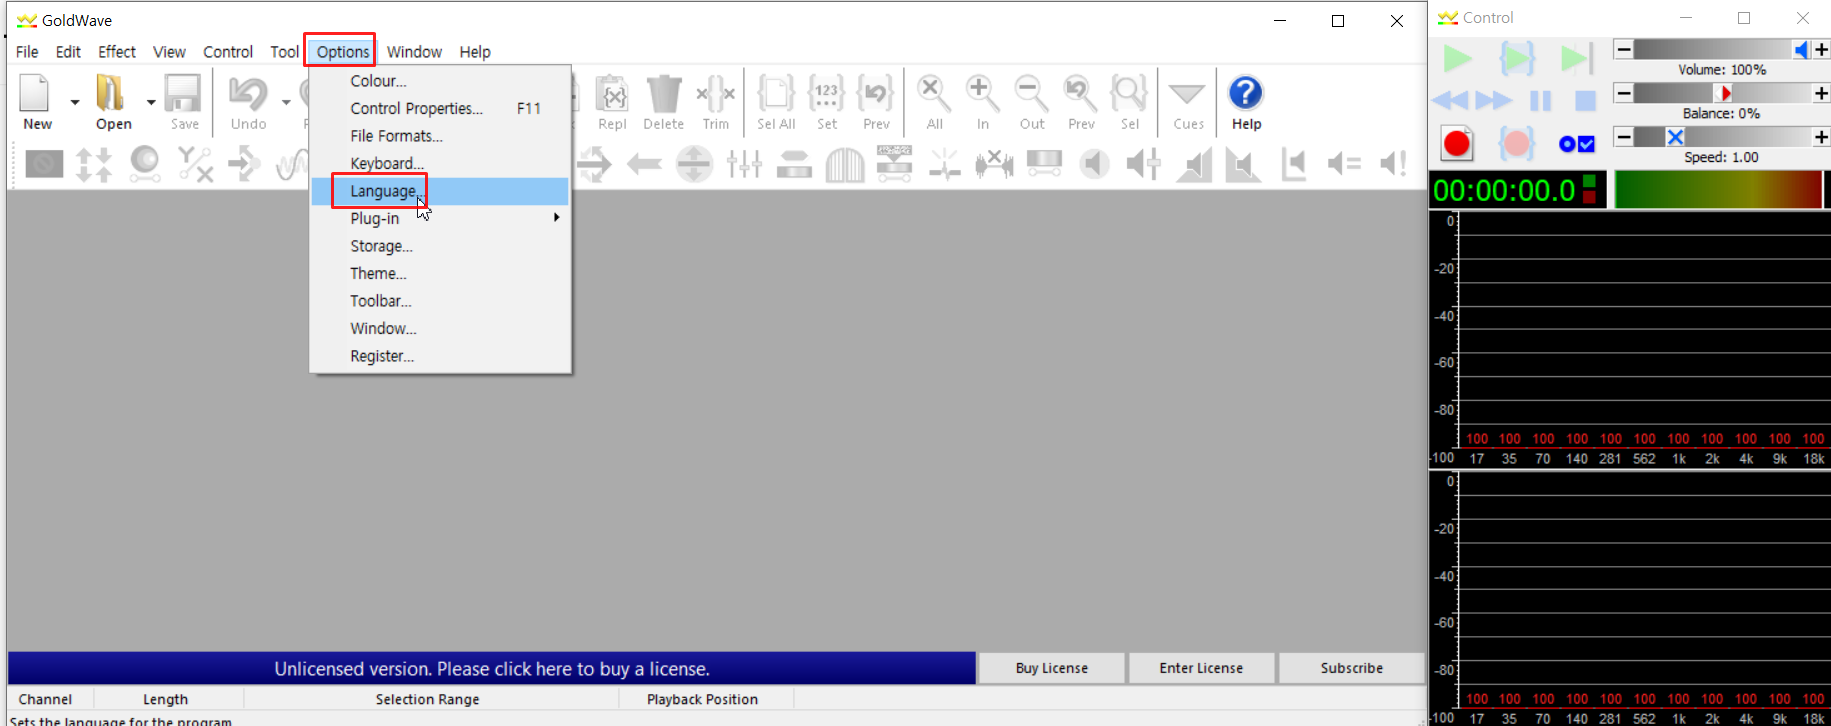Choose Theme in the Options menu
Screen dimensions: 1831x726
tap(440, 273)
